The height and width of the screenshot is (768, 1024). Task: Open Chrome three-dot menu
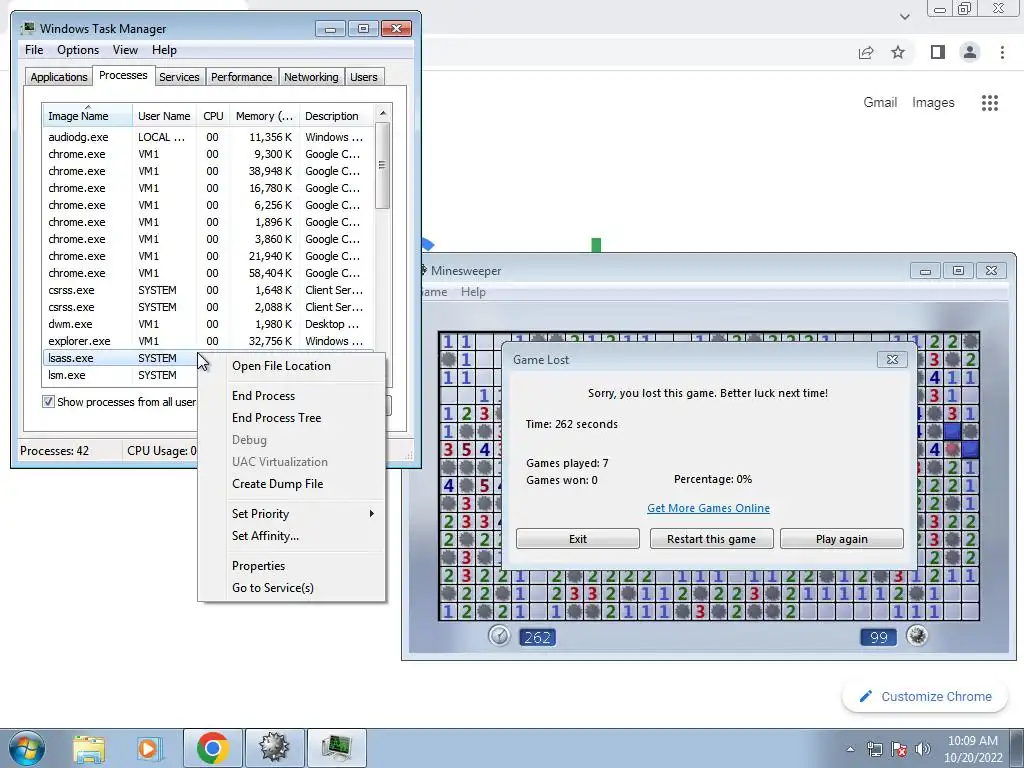coord(1002,52)
